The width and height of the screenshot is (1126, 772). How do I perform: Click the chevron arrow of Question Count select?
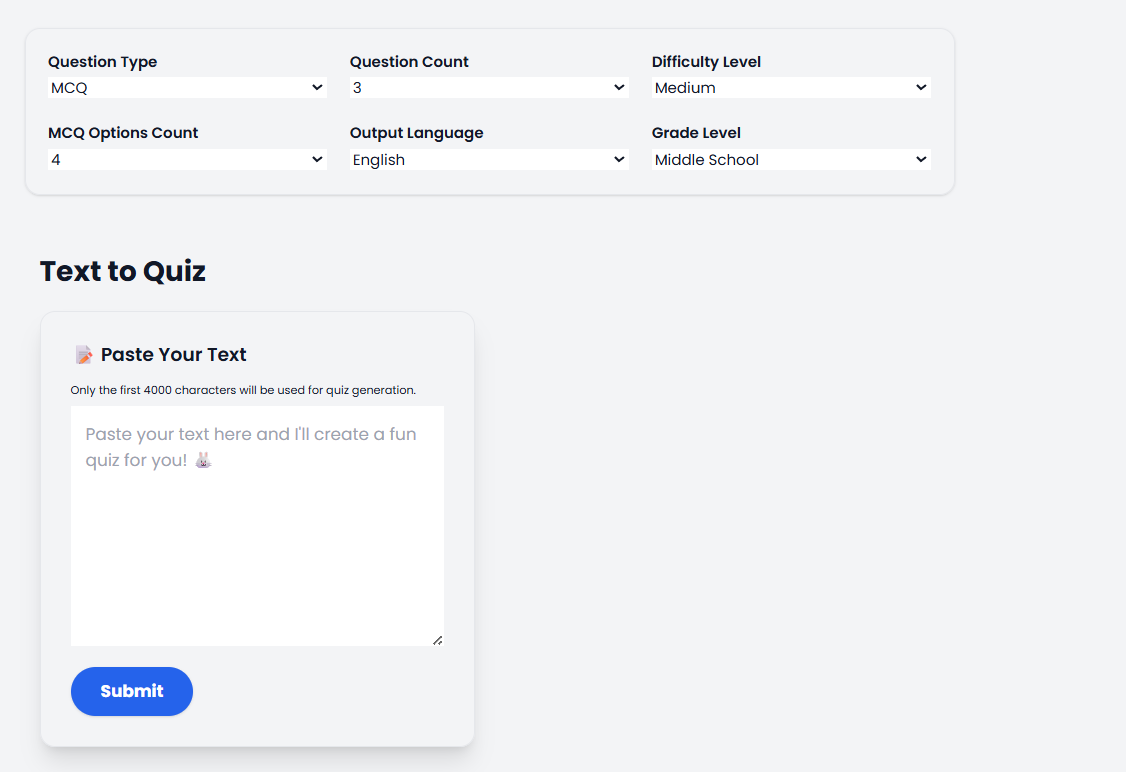(x=619, y=88)
